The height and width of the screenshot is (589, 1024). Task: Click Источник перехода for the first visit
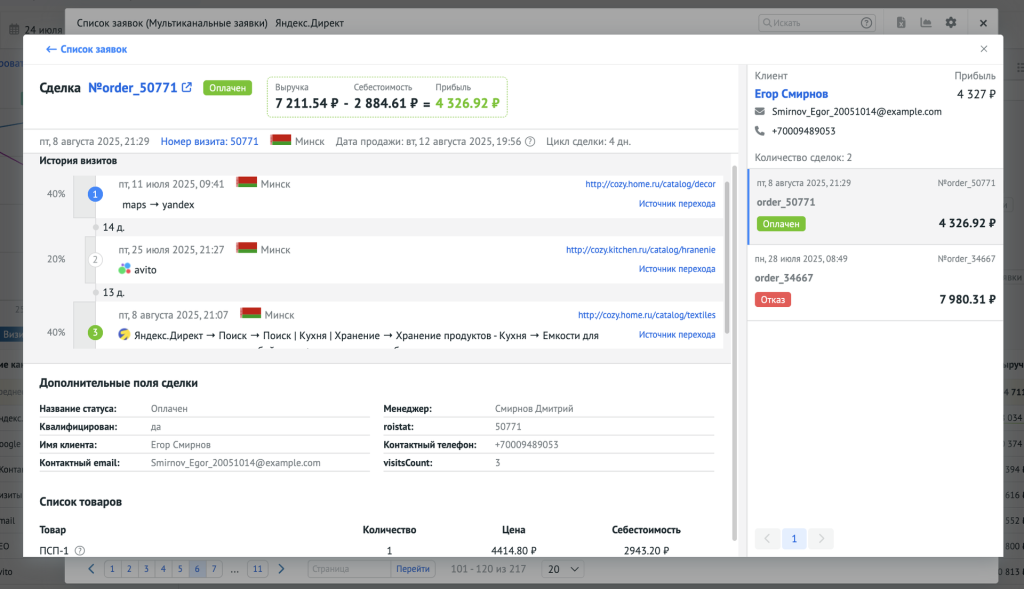point(677,204)
